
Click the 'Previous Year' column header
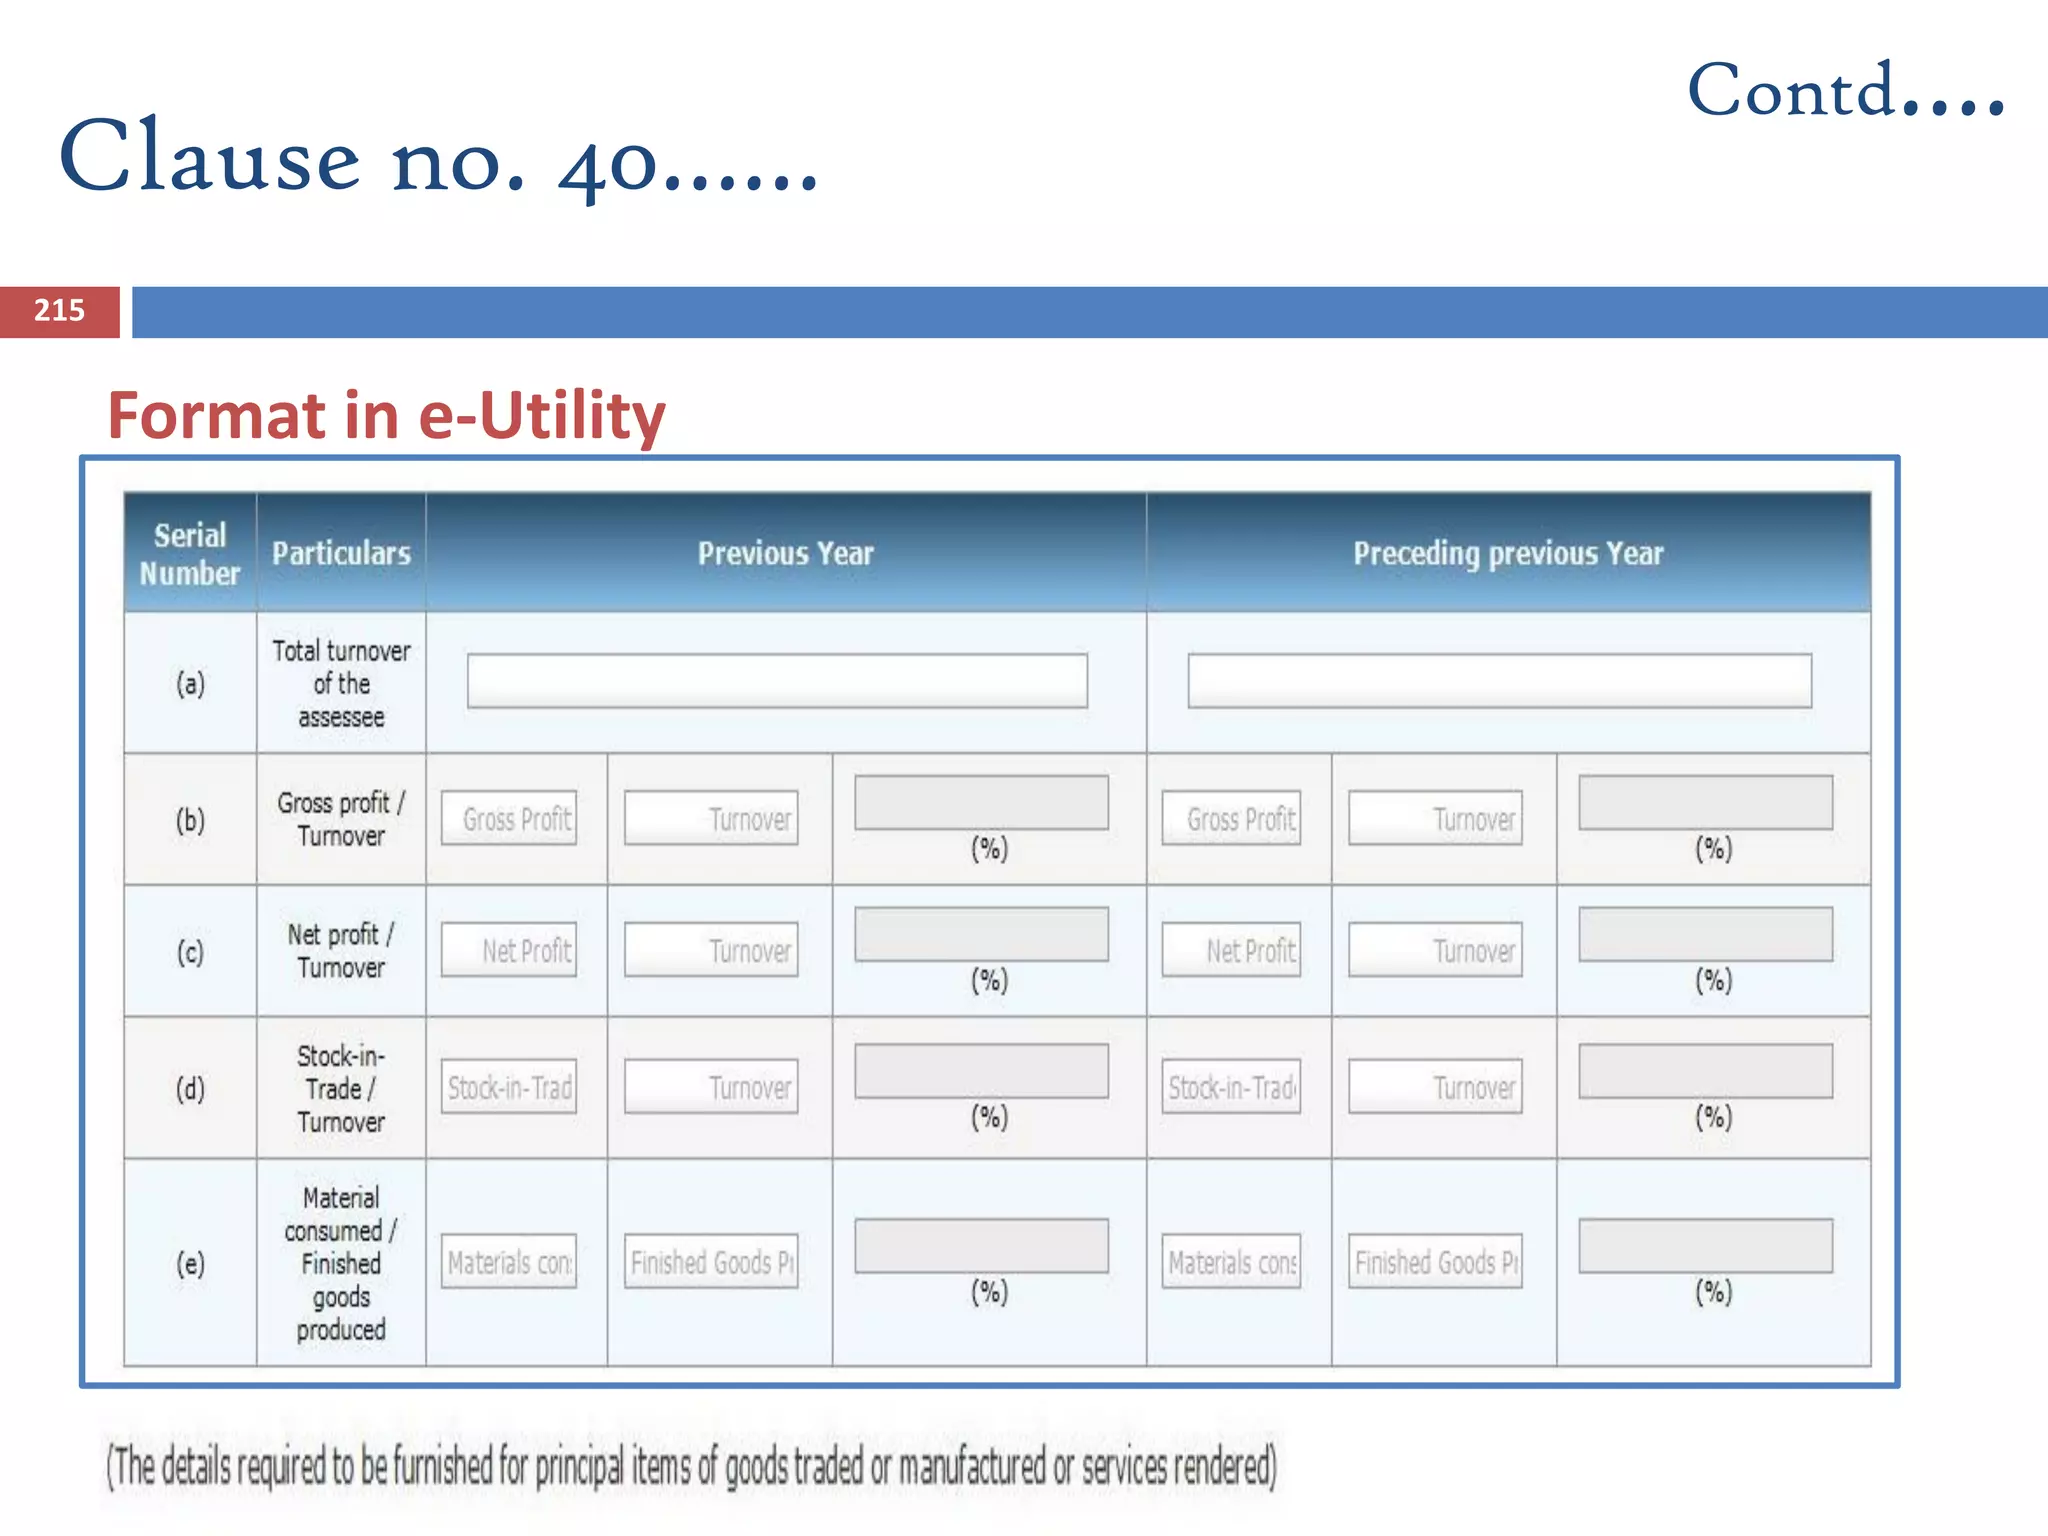[786, 553]
